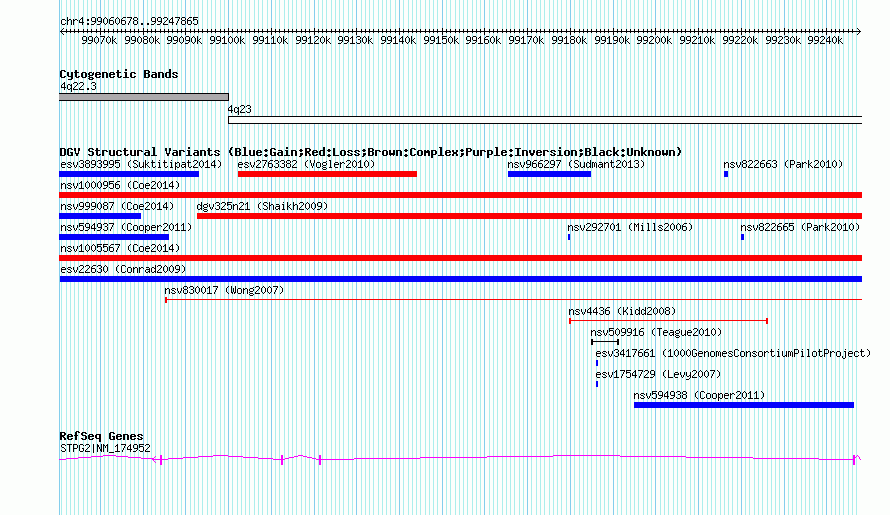The height and width of the screenshot is (515, 890).
Task: Open esv1754729 (Levy2007) label
Action: click(658, 374)
